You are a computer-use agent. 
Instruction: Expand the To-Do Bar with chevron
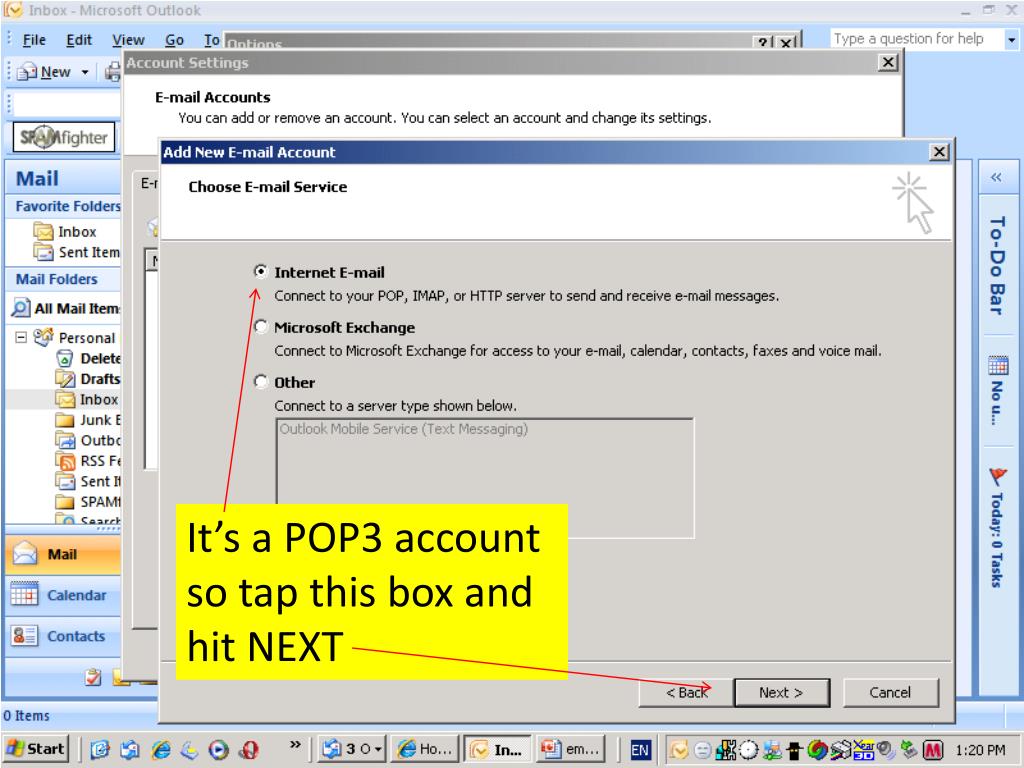[996, 177]
